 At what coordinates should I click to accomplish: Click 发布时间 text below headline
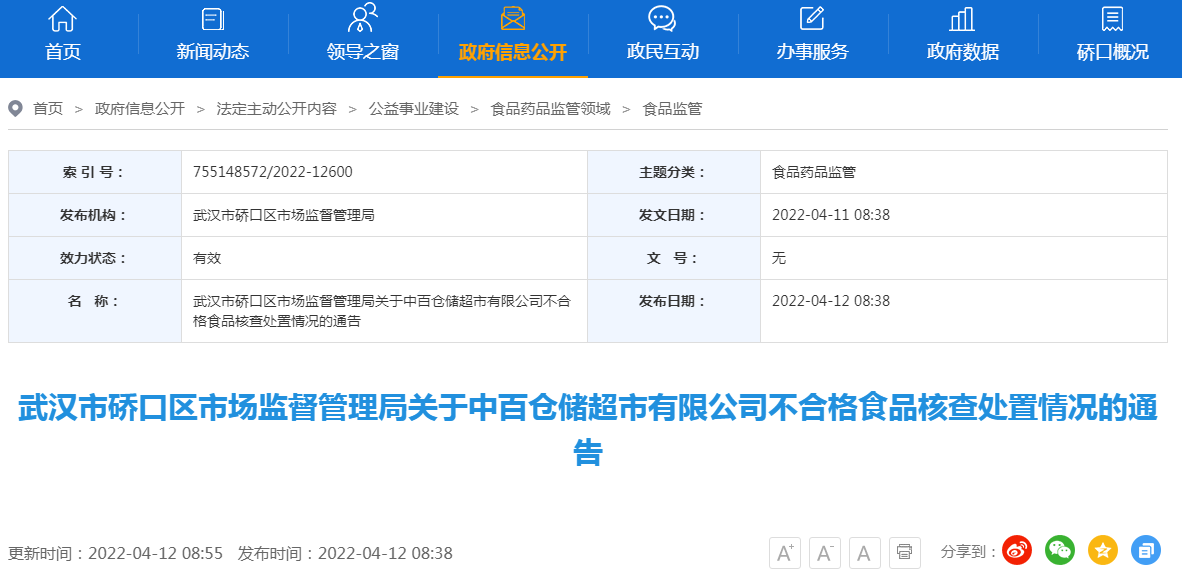tap(345, 553)
